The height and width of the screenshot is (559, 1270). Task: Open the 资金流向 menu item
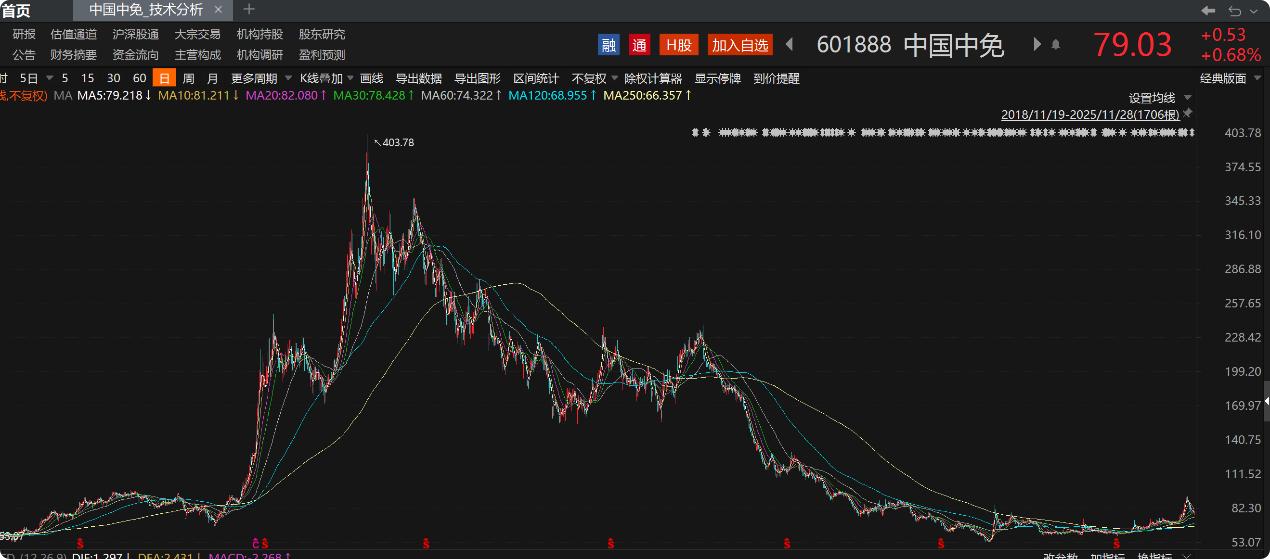click(x=135, y=55)
